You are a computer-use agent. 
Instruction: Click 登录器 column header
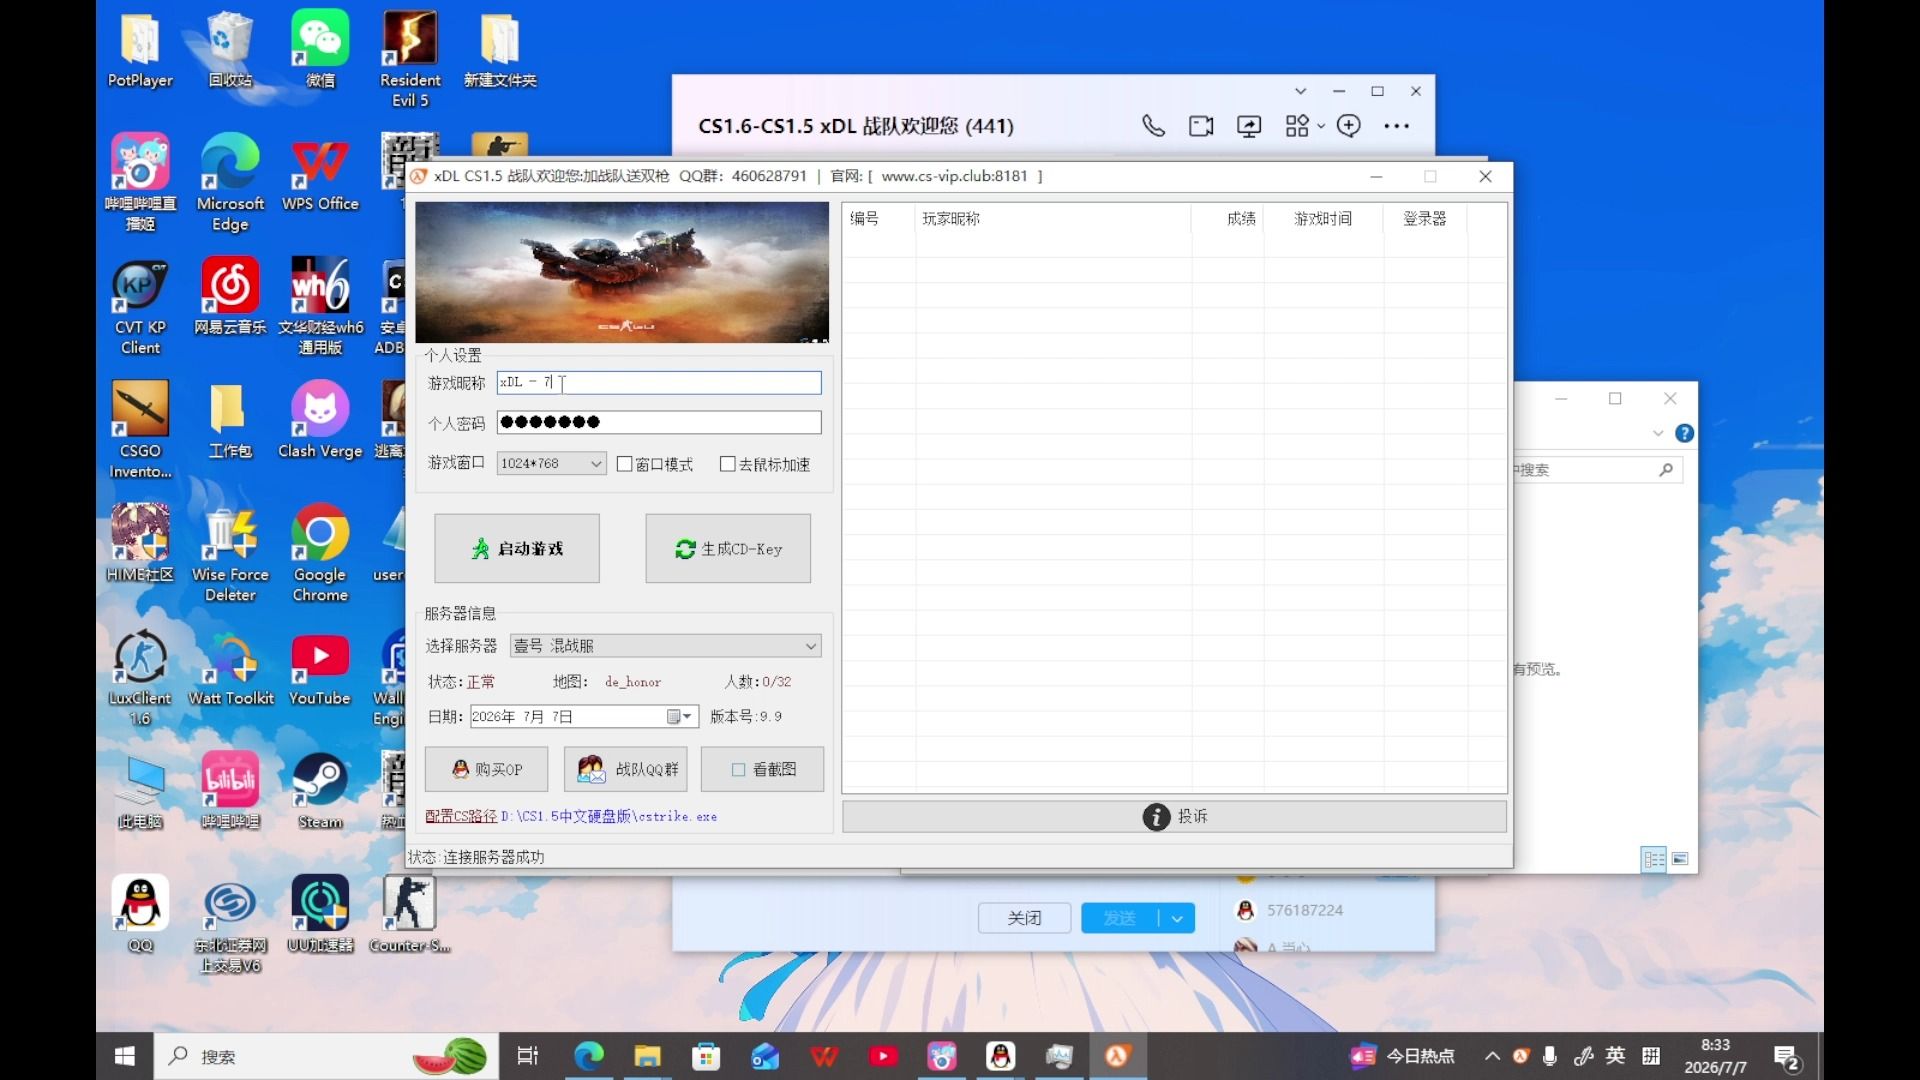tap(1425, 218)
